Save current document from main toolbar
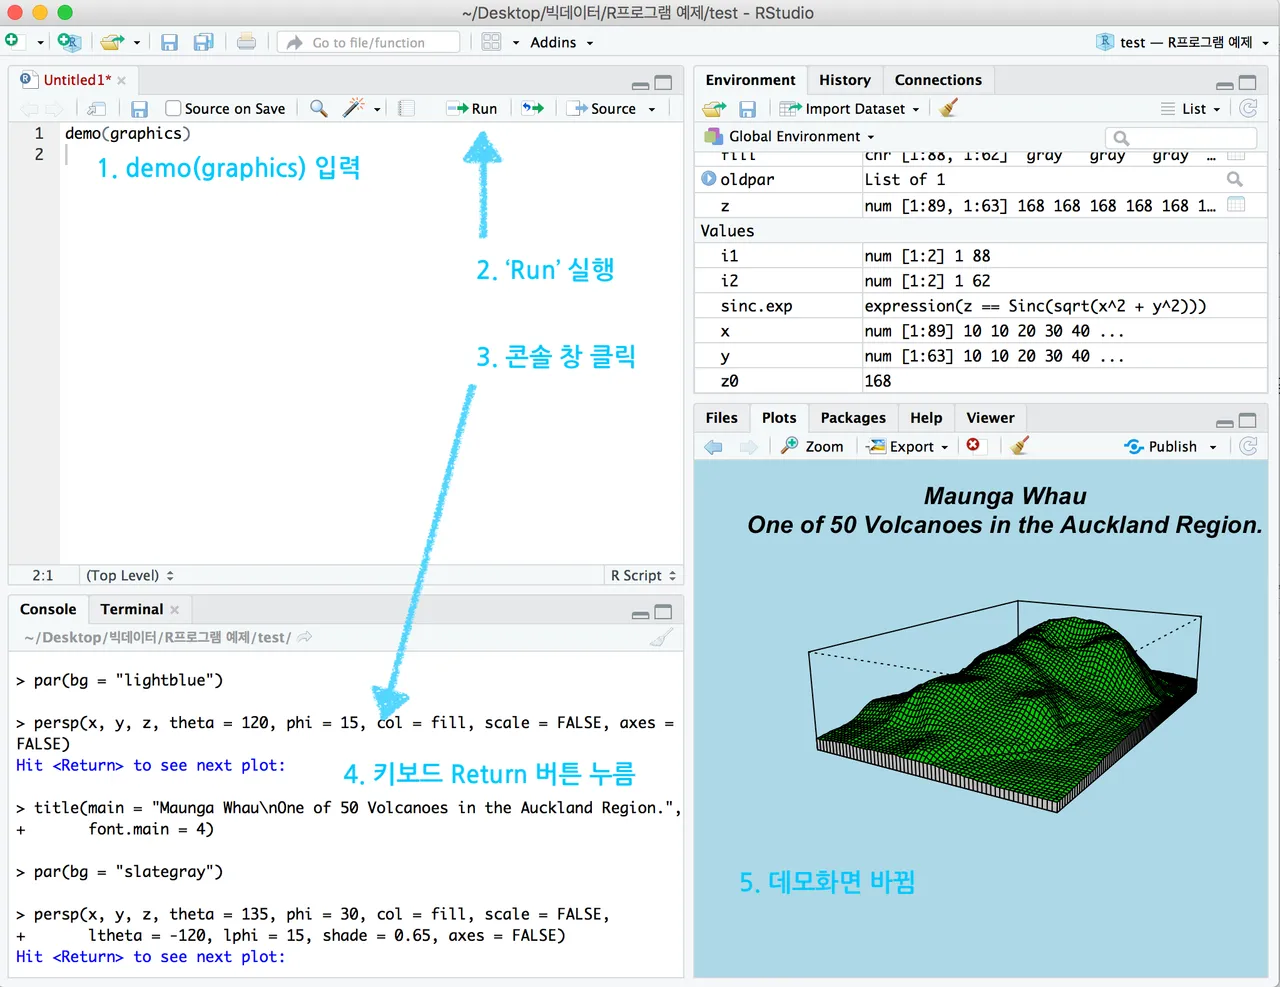The width and height of the screenshot is (1280, 987). pyautogui.click(x=169, y=42)
